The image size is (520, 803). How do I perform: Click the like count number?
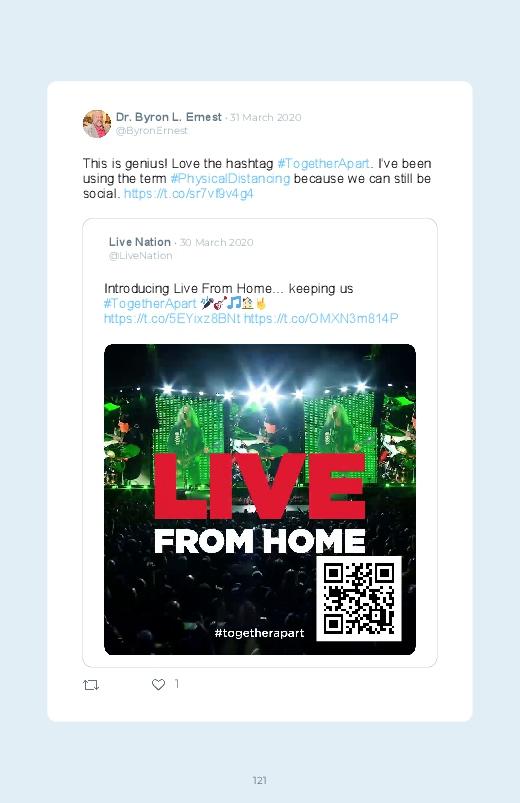pos(177,684)
